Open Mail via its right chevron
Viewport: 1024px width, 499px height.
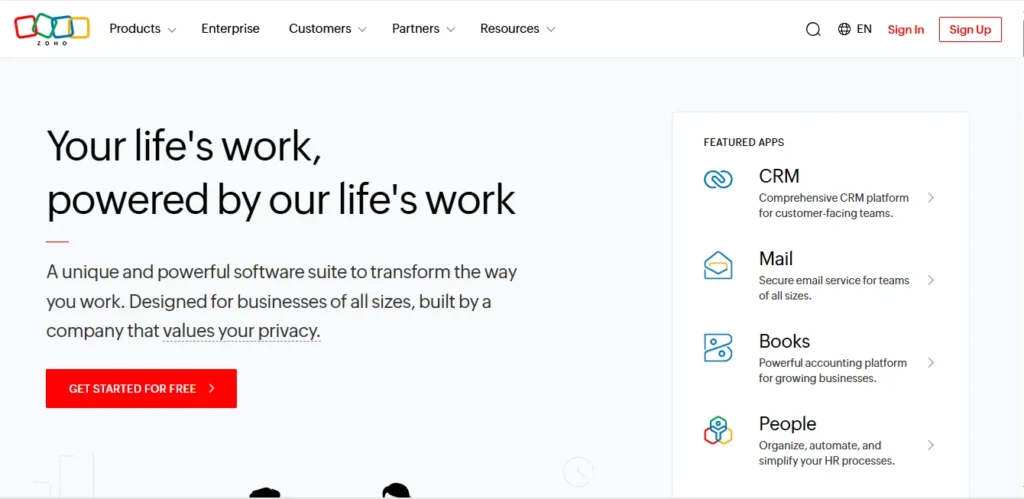(931, 280)
